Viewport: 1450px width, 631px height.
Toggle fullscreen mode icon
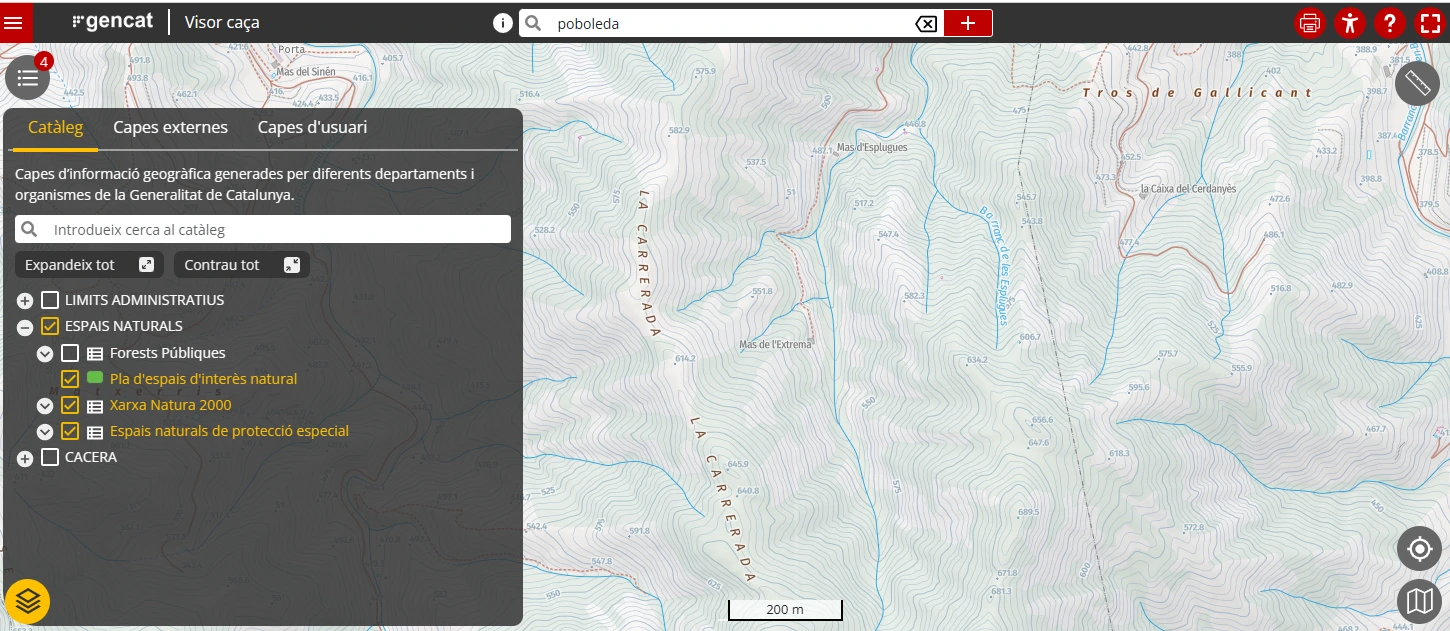[x=1429, y=23]
